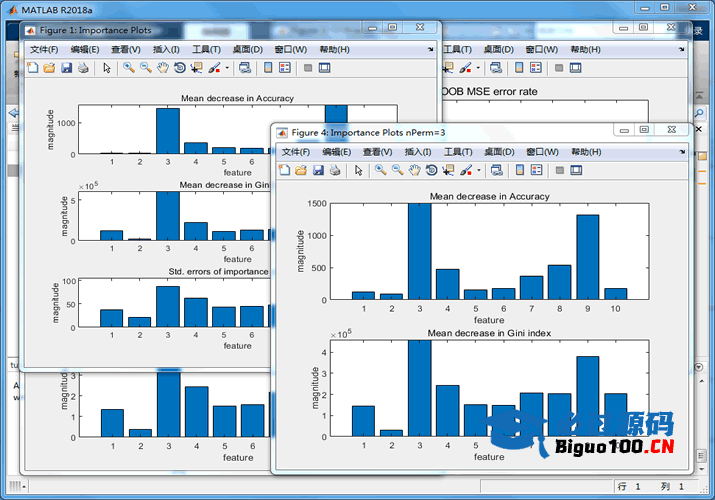Screen dimensions: 715x500
Task: Click Hide Plot Tools icon in Figure 4
Action: (x=560, y=170)
